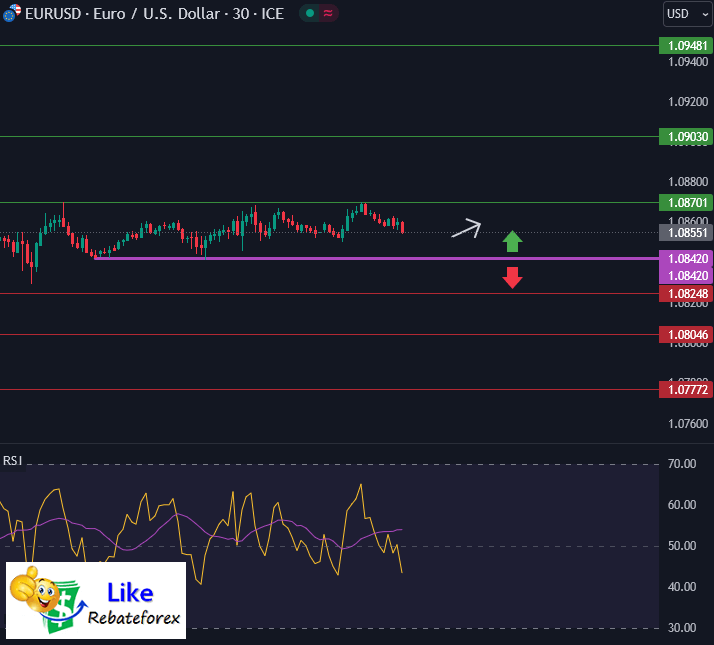Click the 50.00 RSI scale value
Screen dimensions: 714x645
(x=682, y=546)
